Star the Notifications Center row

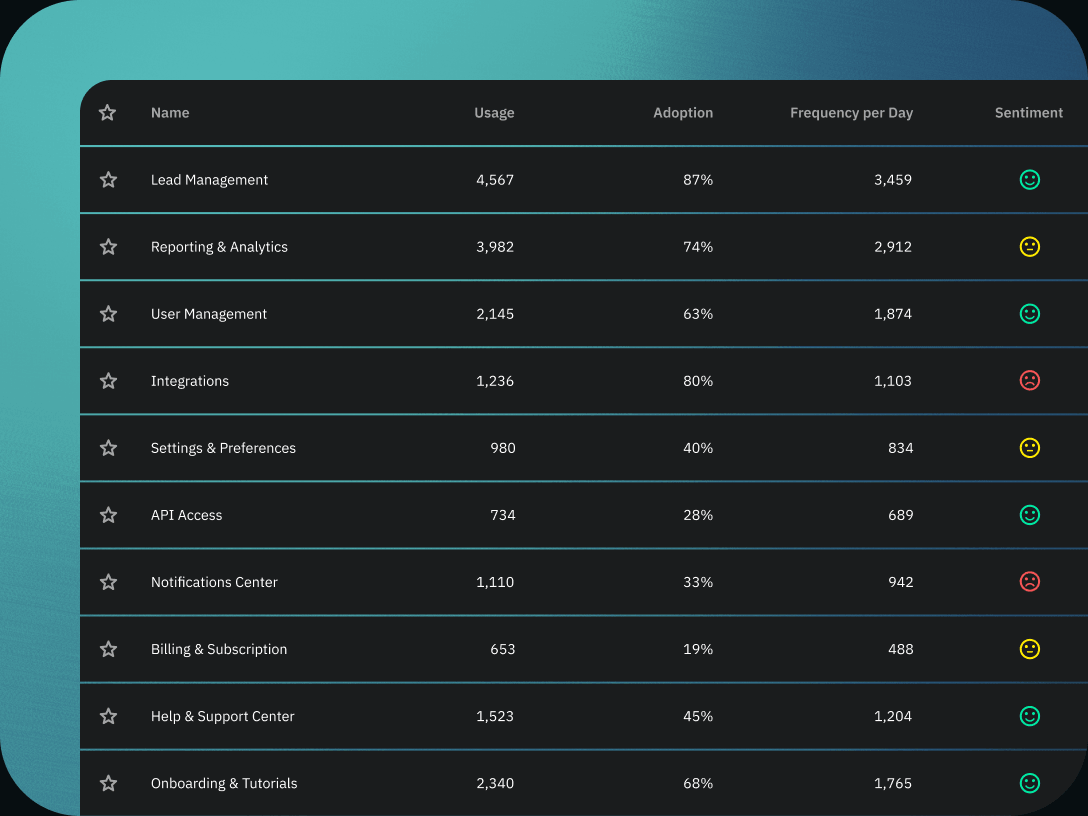108,582
